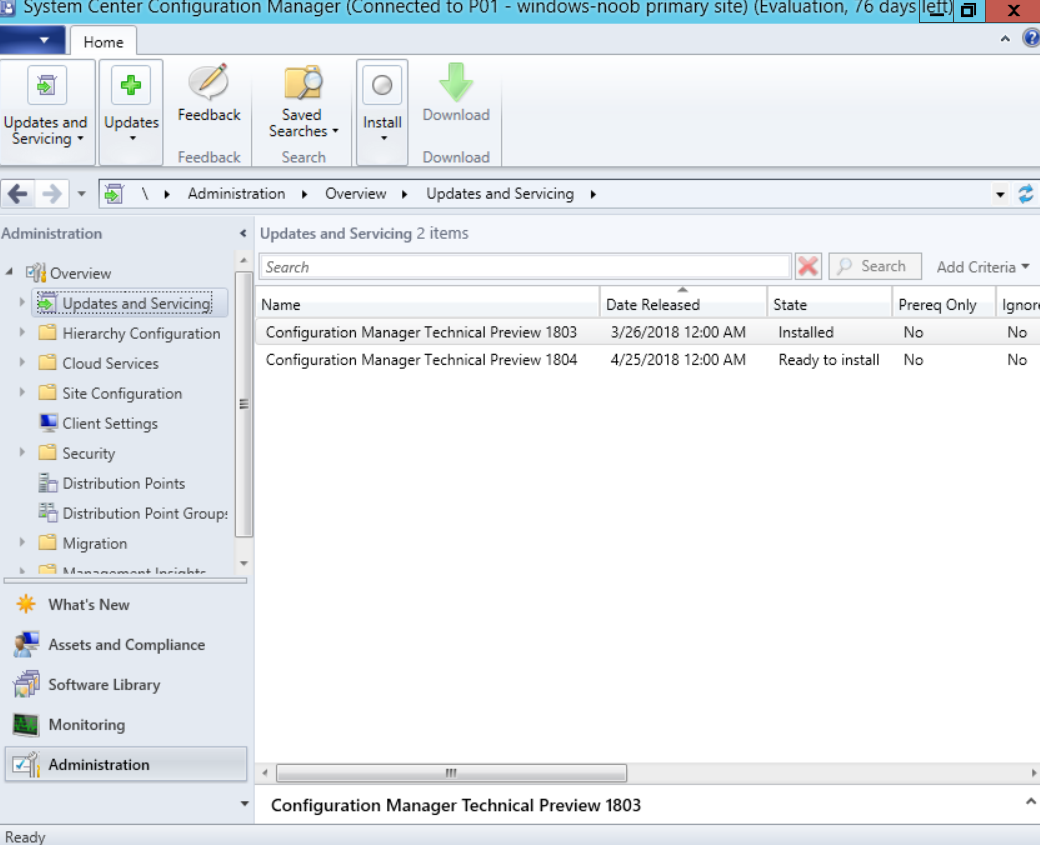Select the Distribution Point Groups icon
Viewport: 1040px width, 845px height.
pyautogui.click(x=48, y=513)
